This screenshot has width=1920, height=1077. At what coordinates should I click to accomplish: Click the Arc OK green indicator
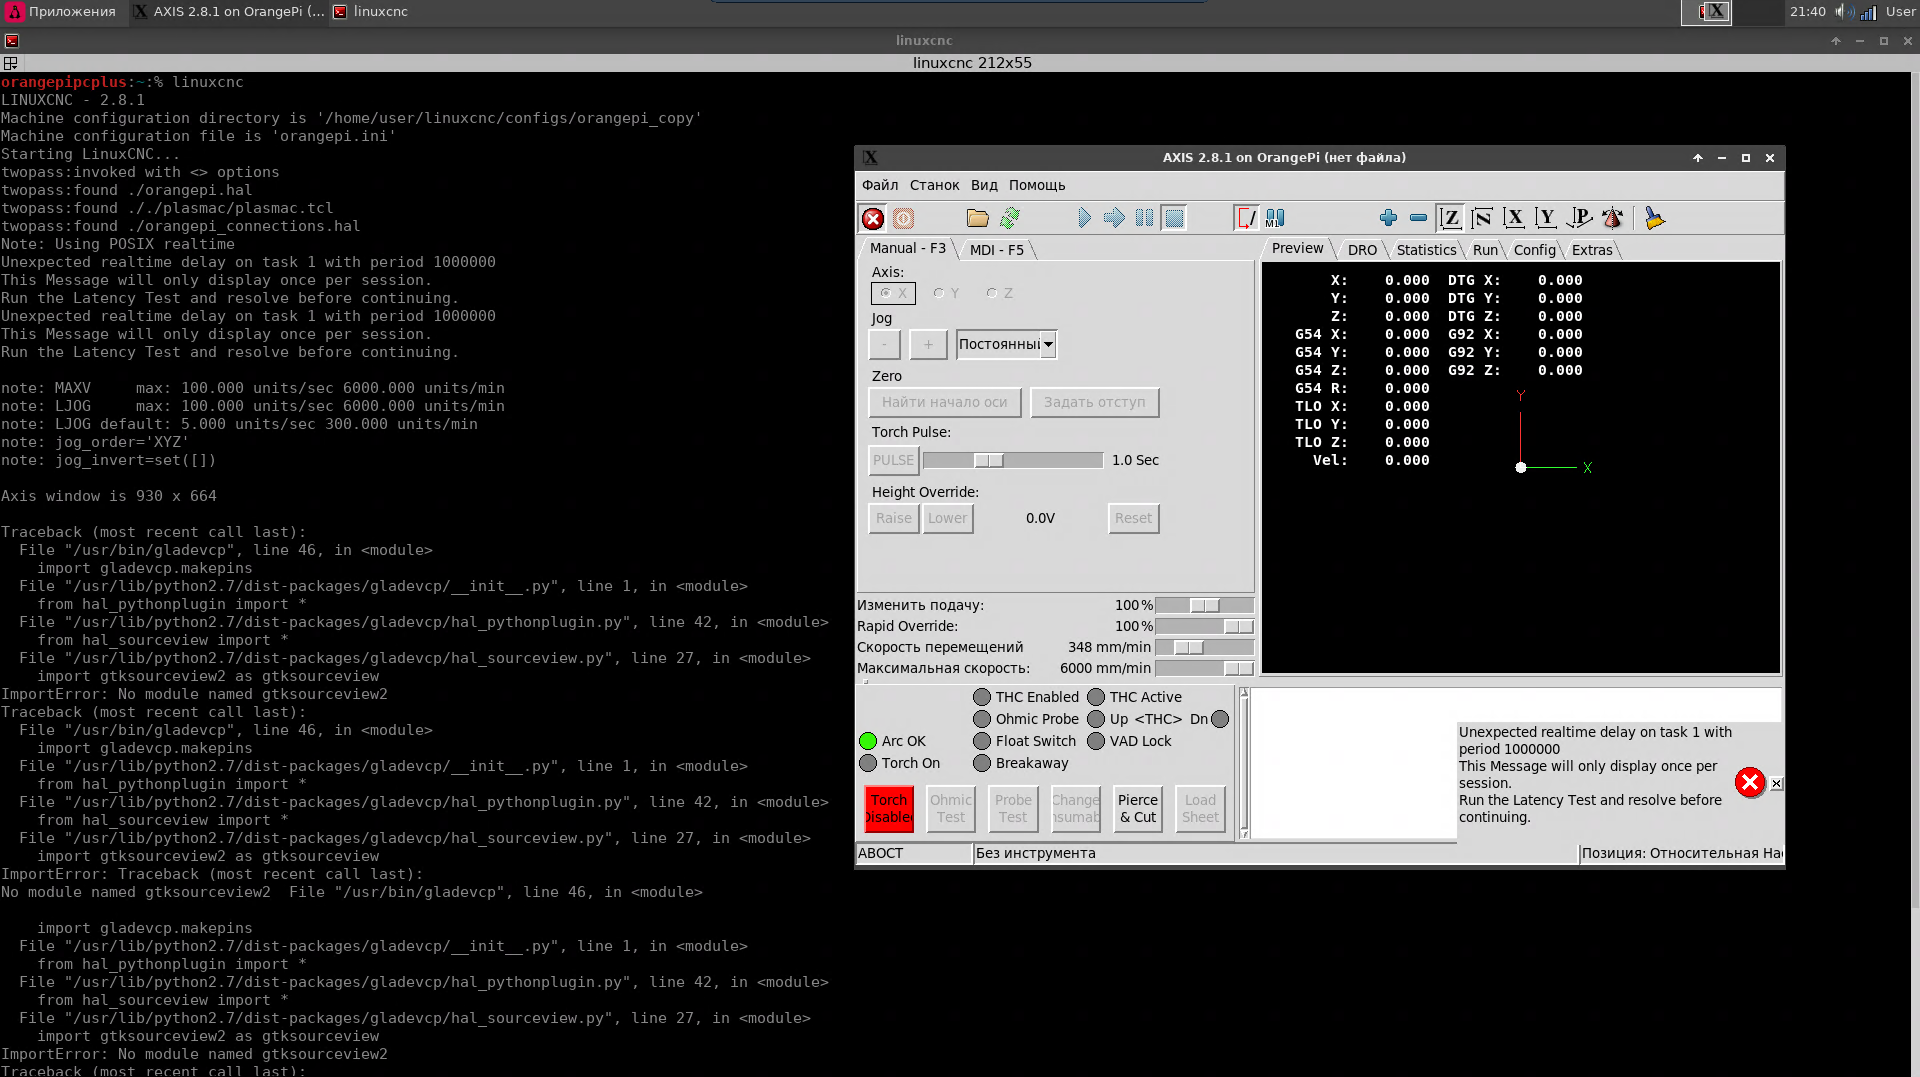[x=868, y=741]
